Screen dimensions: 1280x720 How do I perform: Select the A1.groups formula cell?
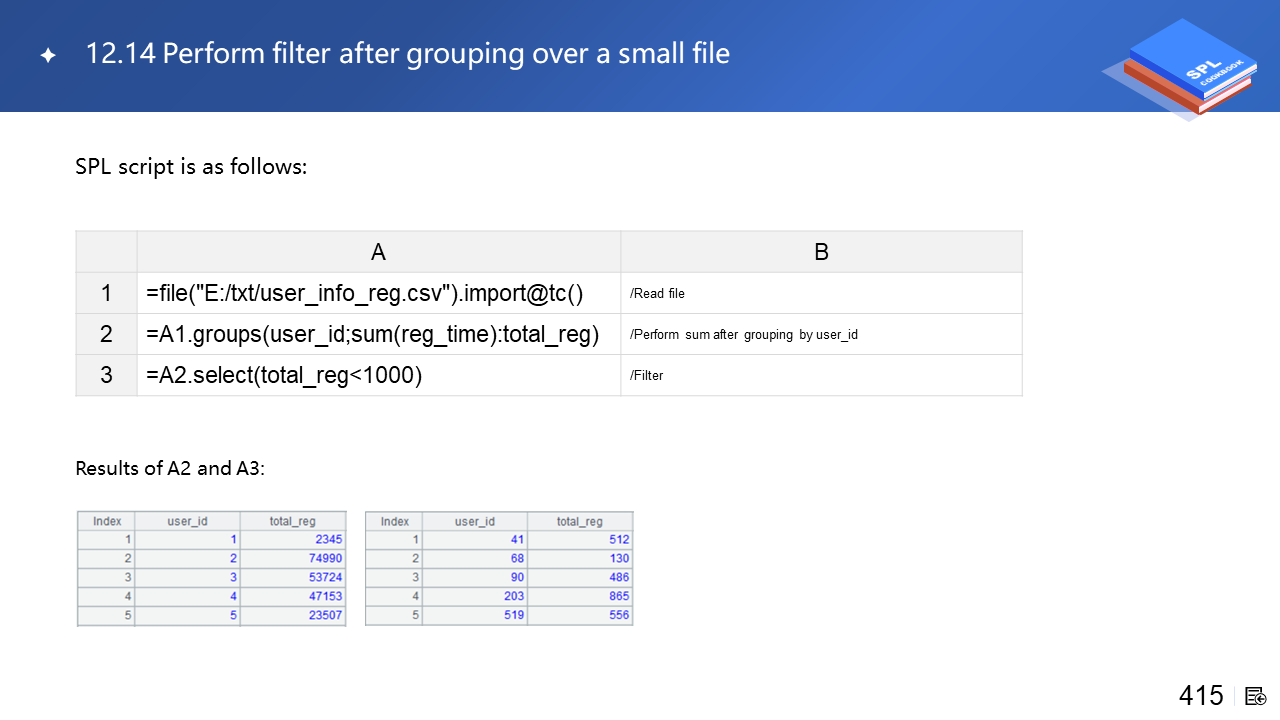[x=372, y=335]
